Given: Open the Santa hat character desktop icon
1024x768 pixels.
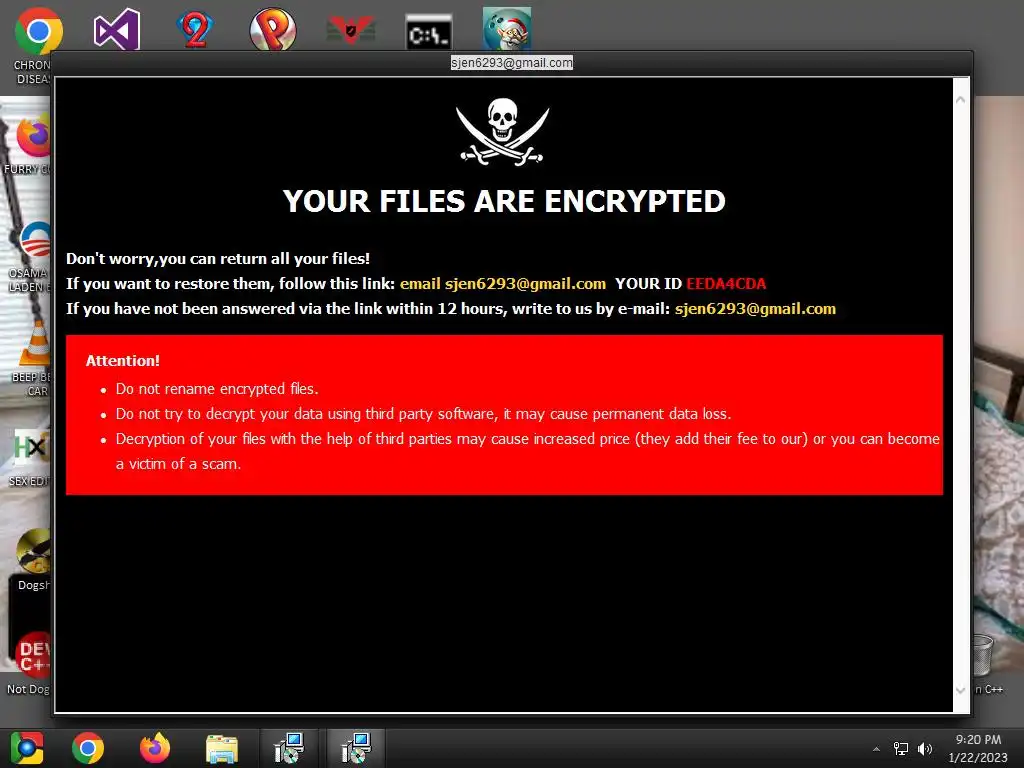Looking at the screenshot, I should point(507,29).
